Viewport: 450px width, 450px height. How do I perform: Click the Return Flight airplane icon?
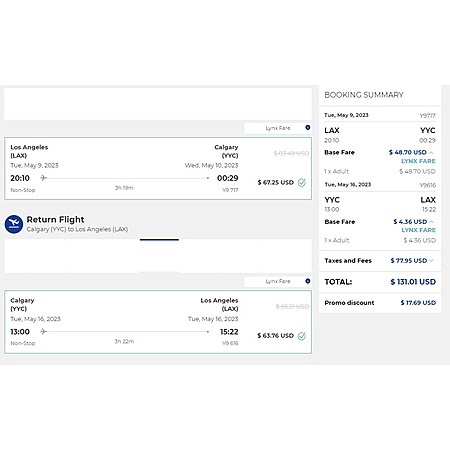point(14,224)
